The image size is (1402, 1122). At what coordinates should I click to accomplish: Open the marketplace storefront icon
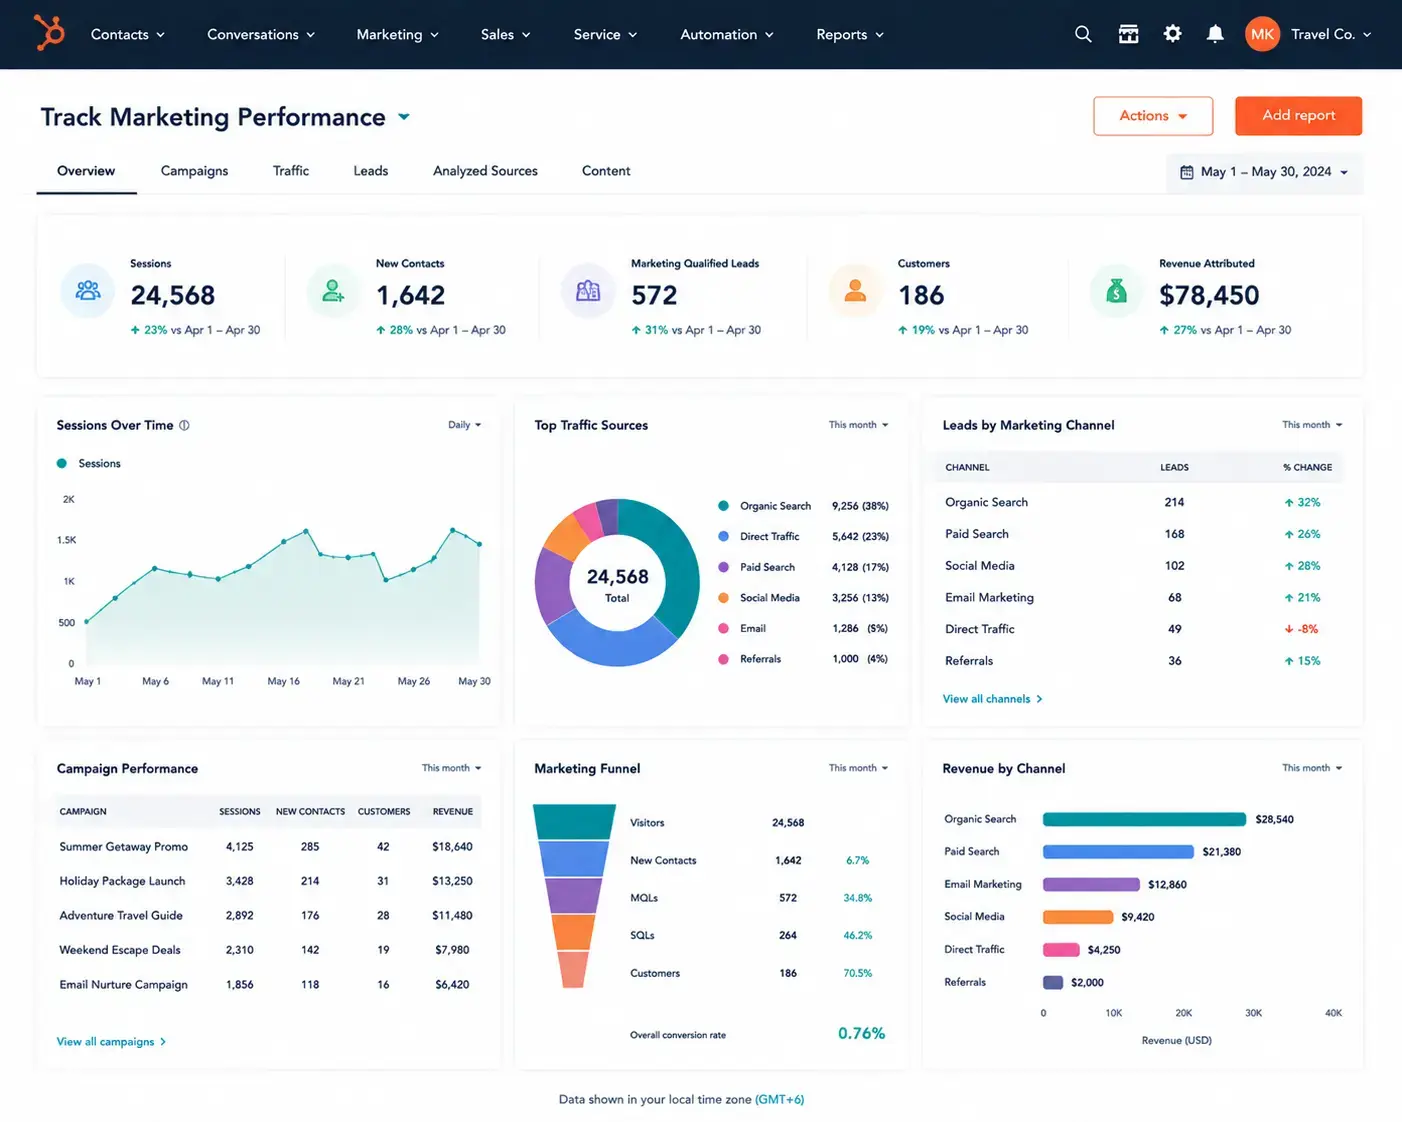click(x=1128, y=34)
